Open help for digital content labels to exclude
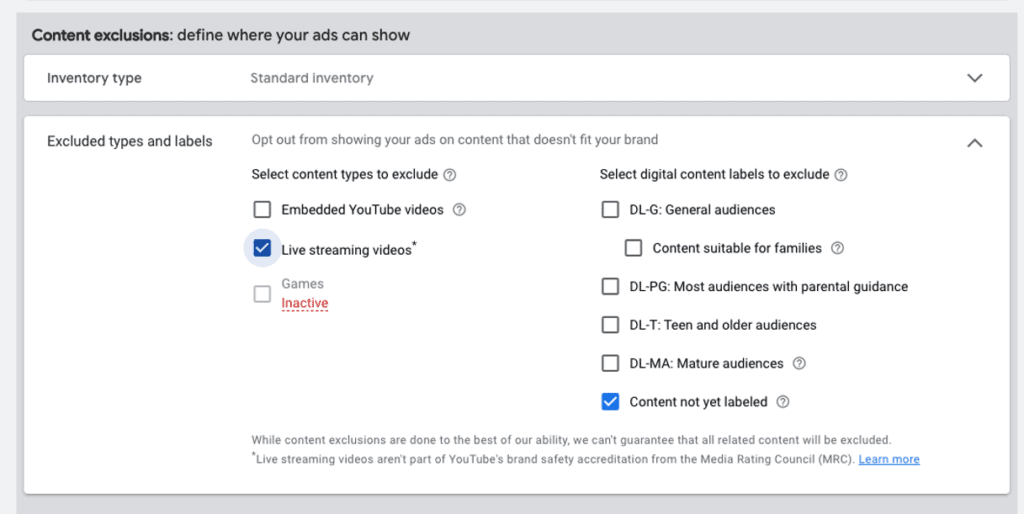1024x514 pixels. (x=841, y=175)
